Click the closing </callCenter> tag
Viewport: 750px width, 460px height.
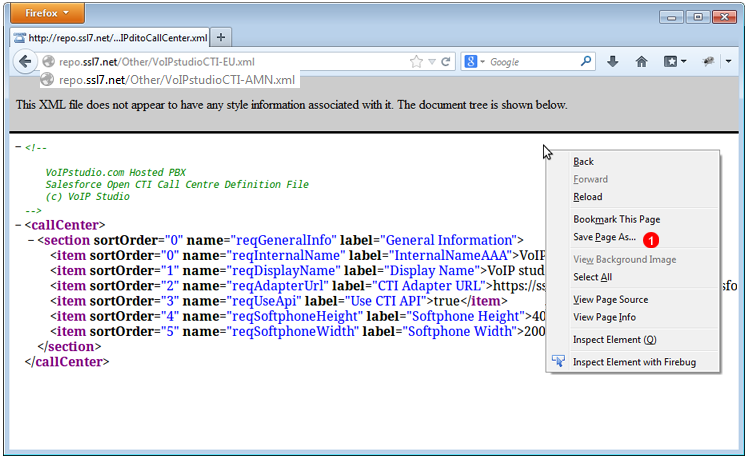[67, 362]
